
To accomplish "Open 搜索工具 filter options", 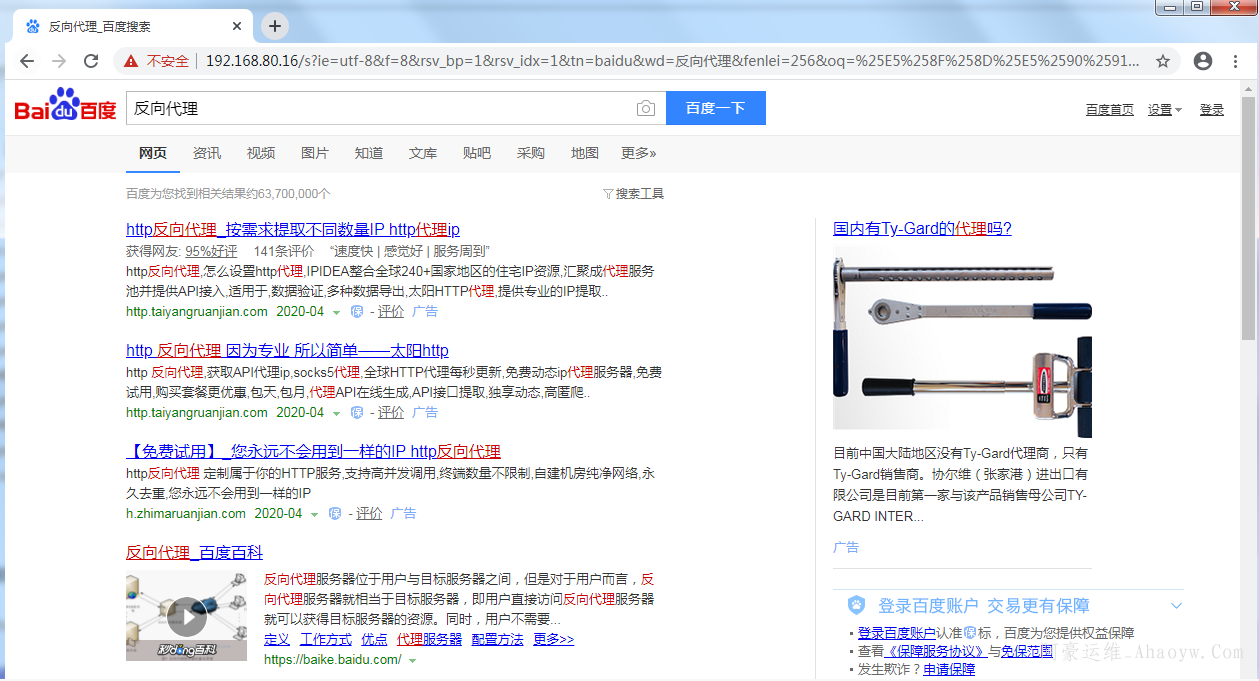I will coord(633,194).
